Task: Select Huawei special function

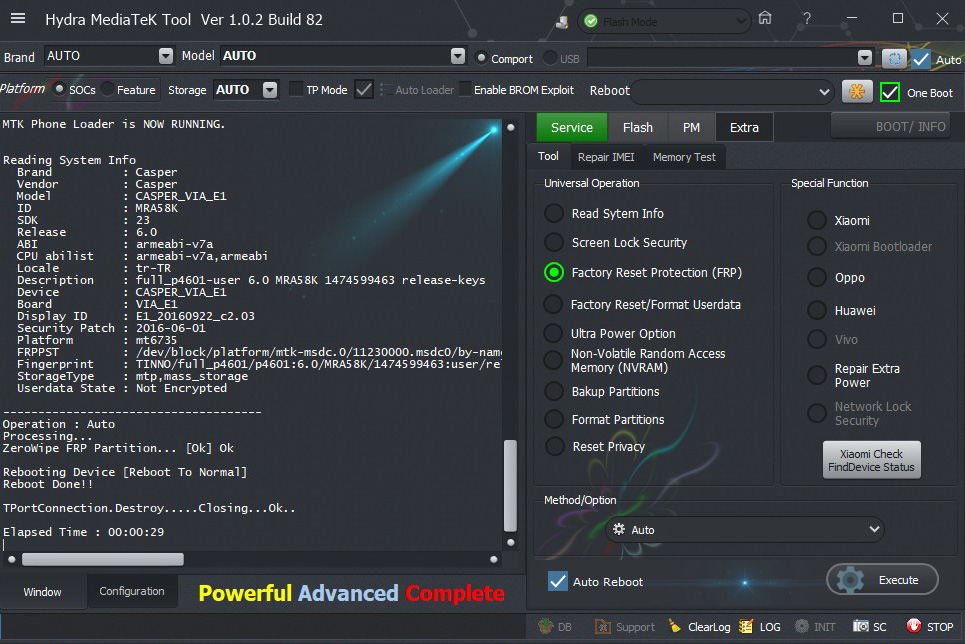Action: [817, 310]
